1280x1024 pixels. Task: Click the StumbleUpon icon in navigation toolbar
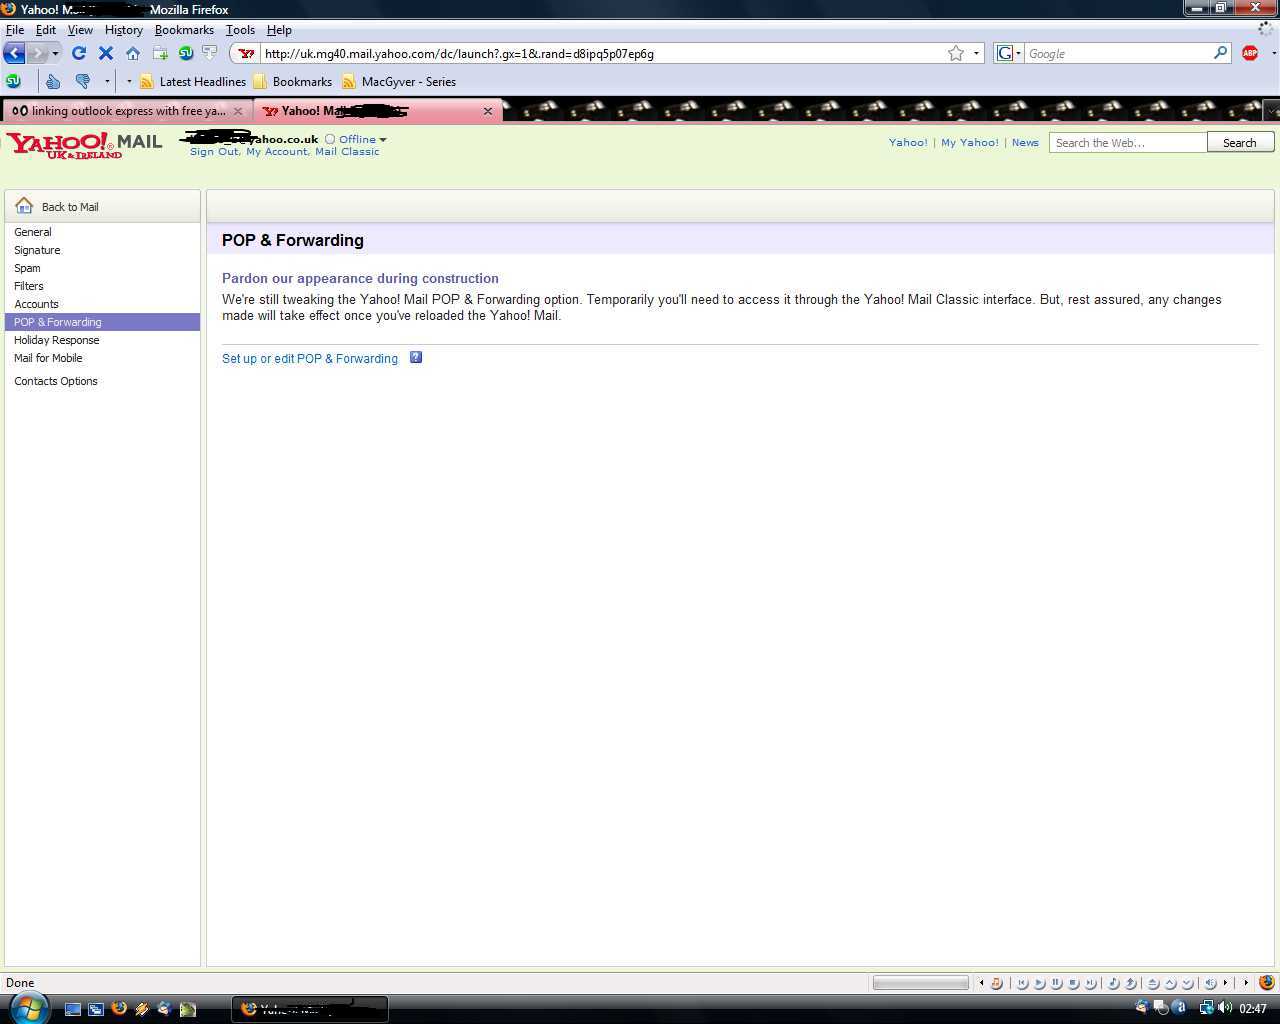click(186, 53)
